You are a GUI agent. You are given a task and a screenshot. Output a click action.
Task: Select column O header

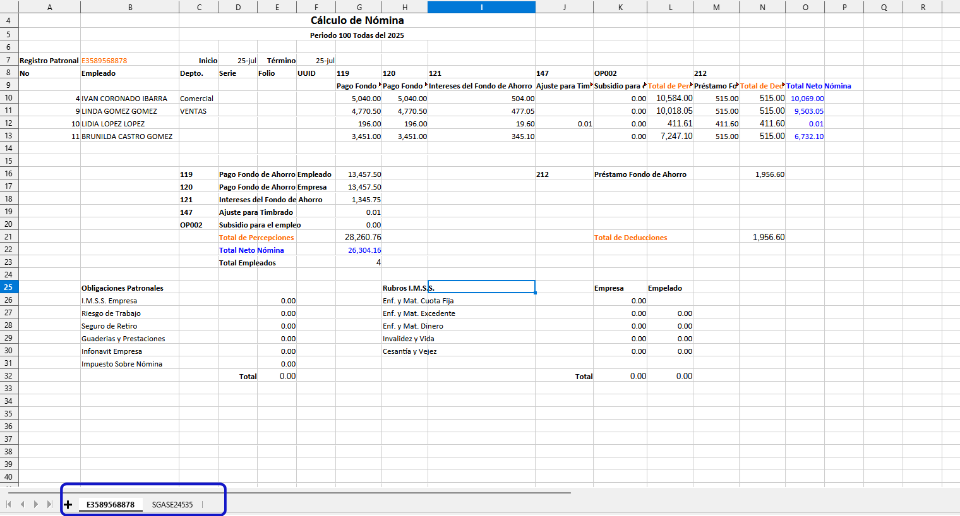tap(805, 7)
